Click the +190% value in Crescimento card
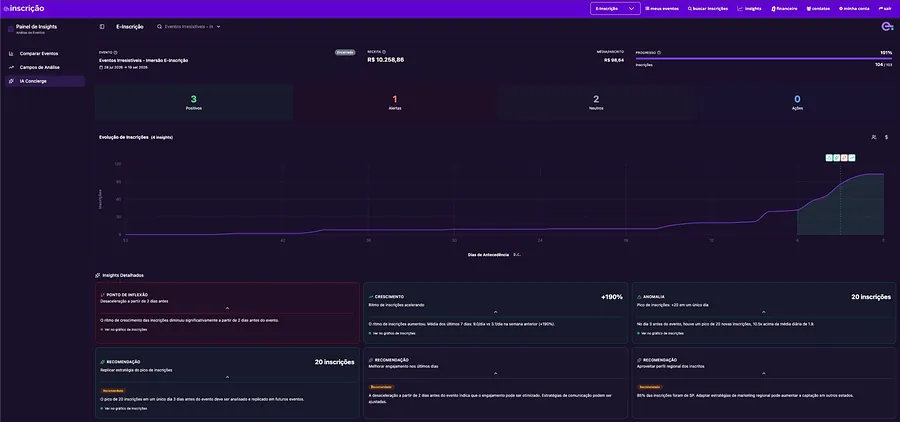 611,297
